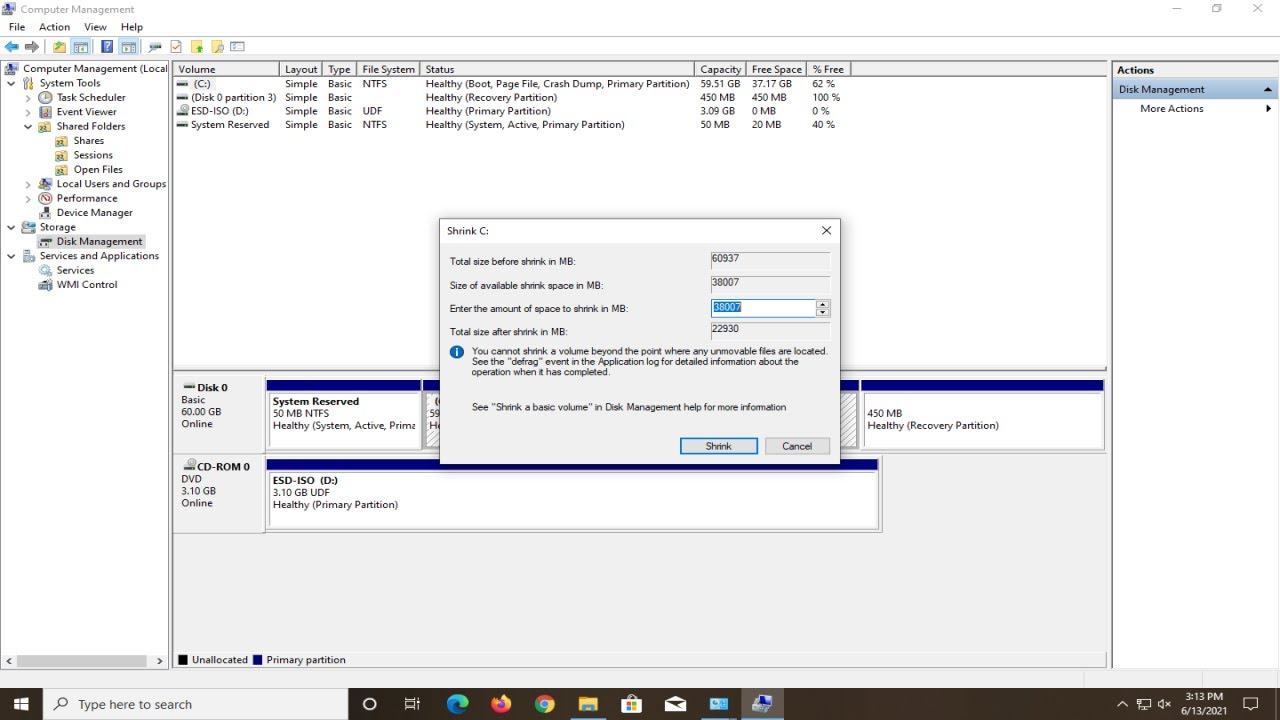Select the System Reserved volume row

(512, 125)
